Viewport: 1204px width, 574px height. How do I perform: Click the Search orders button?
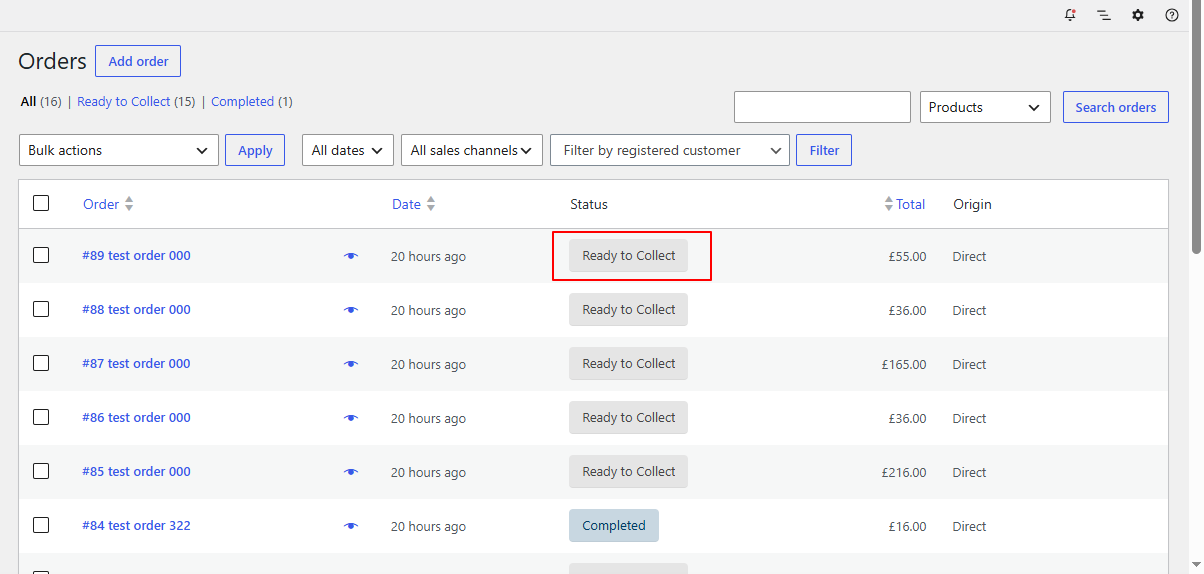coord(1116,107)
